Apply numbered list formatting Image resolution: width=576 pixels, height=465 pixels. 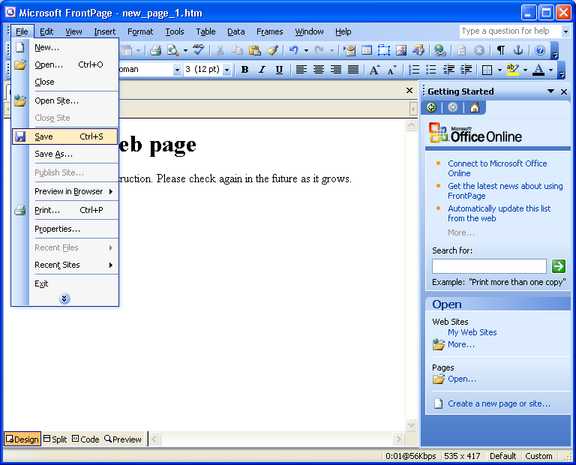pyautogui.click(x=414, y=69)
